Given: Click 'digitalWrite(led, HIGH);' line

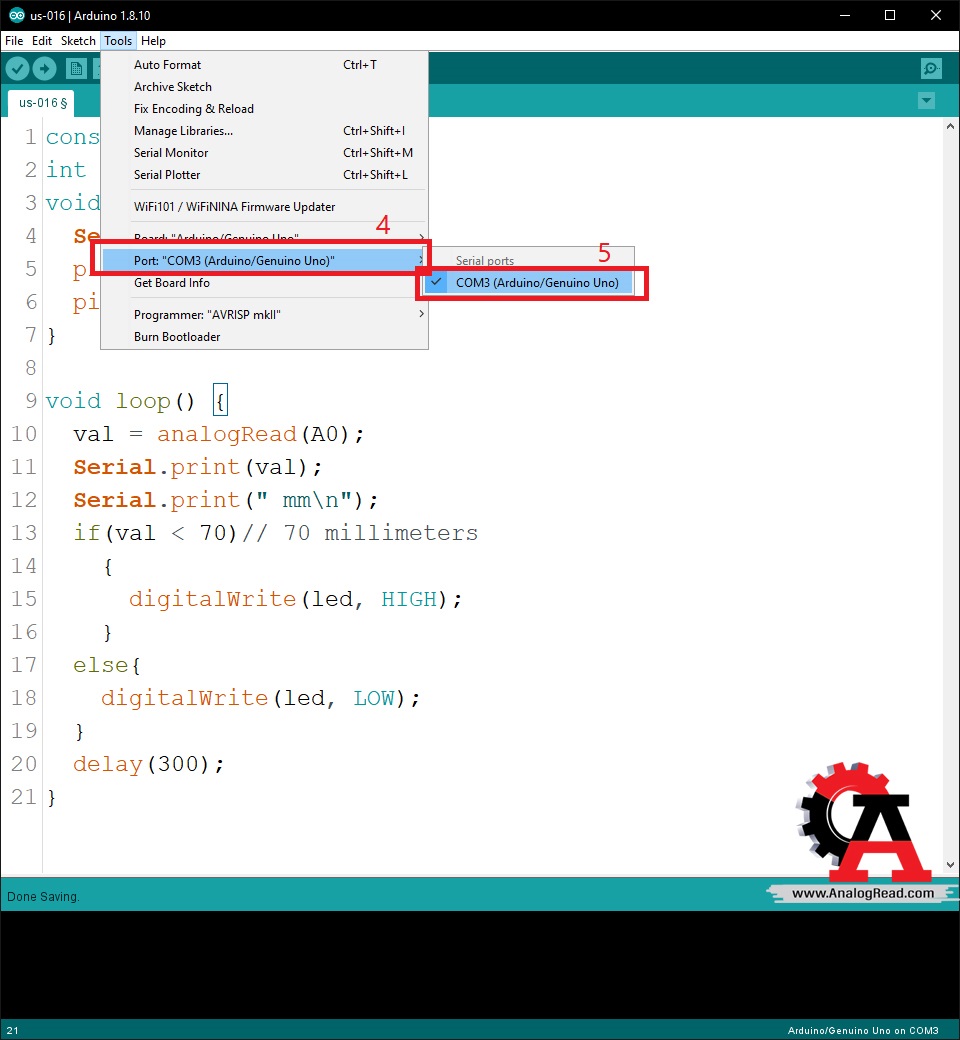Looking at the screenshot, I should pos(295,599).
